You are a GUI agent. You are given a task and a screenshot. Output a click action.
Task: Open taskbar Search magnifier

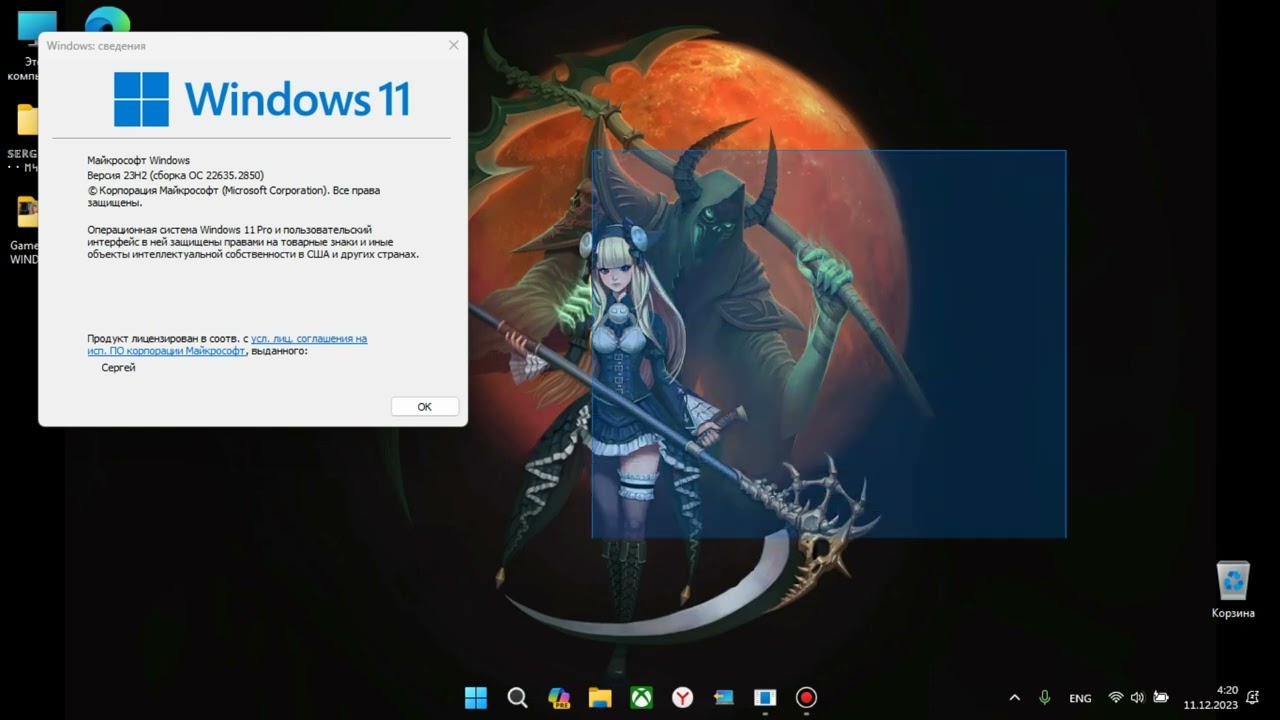pyautogui.click(x=517, y=697)
